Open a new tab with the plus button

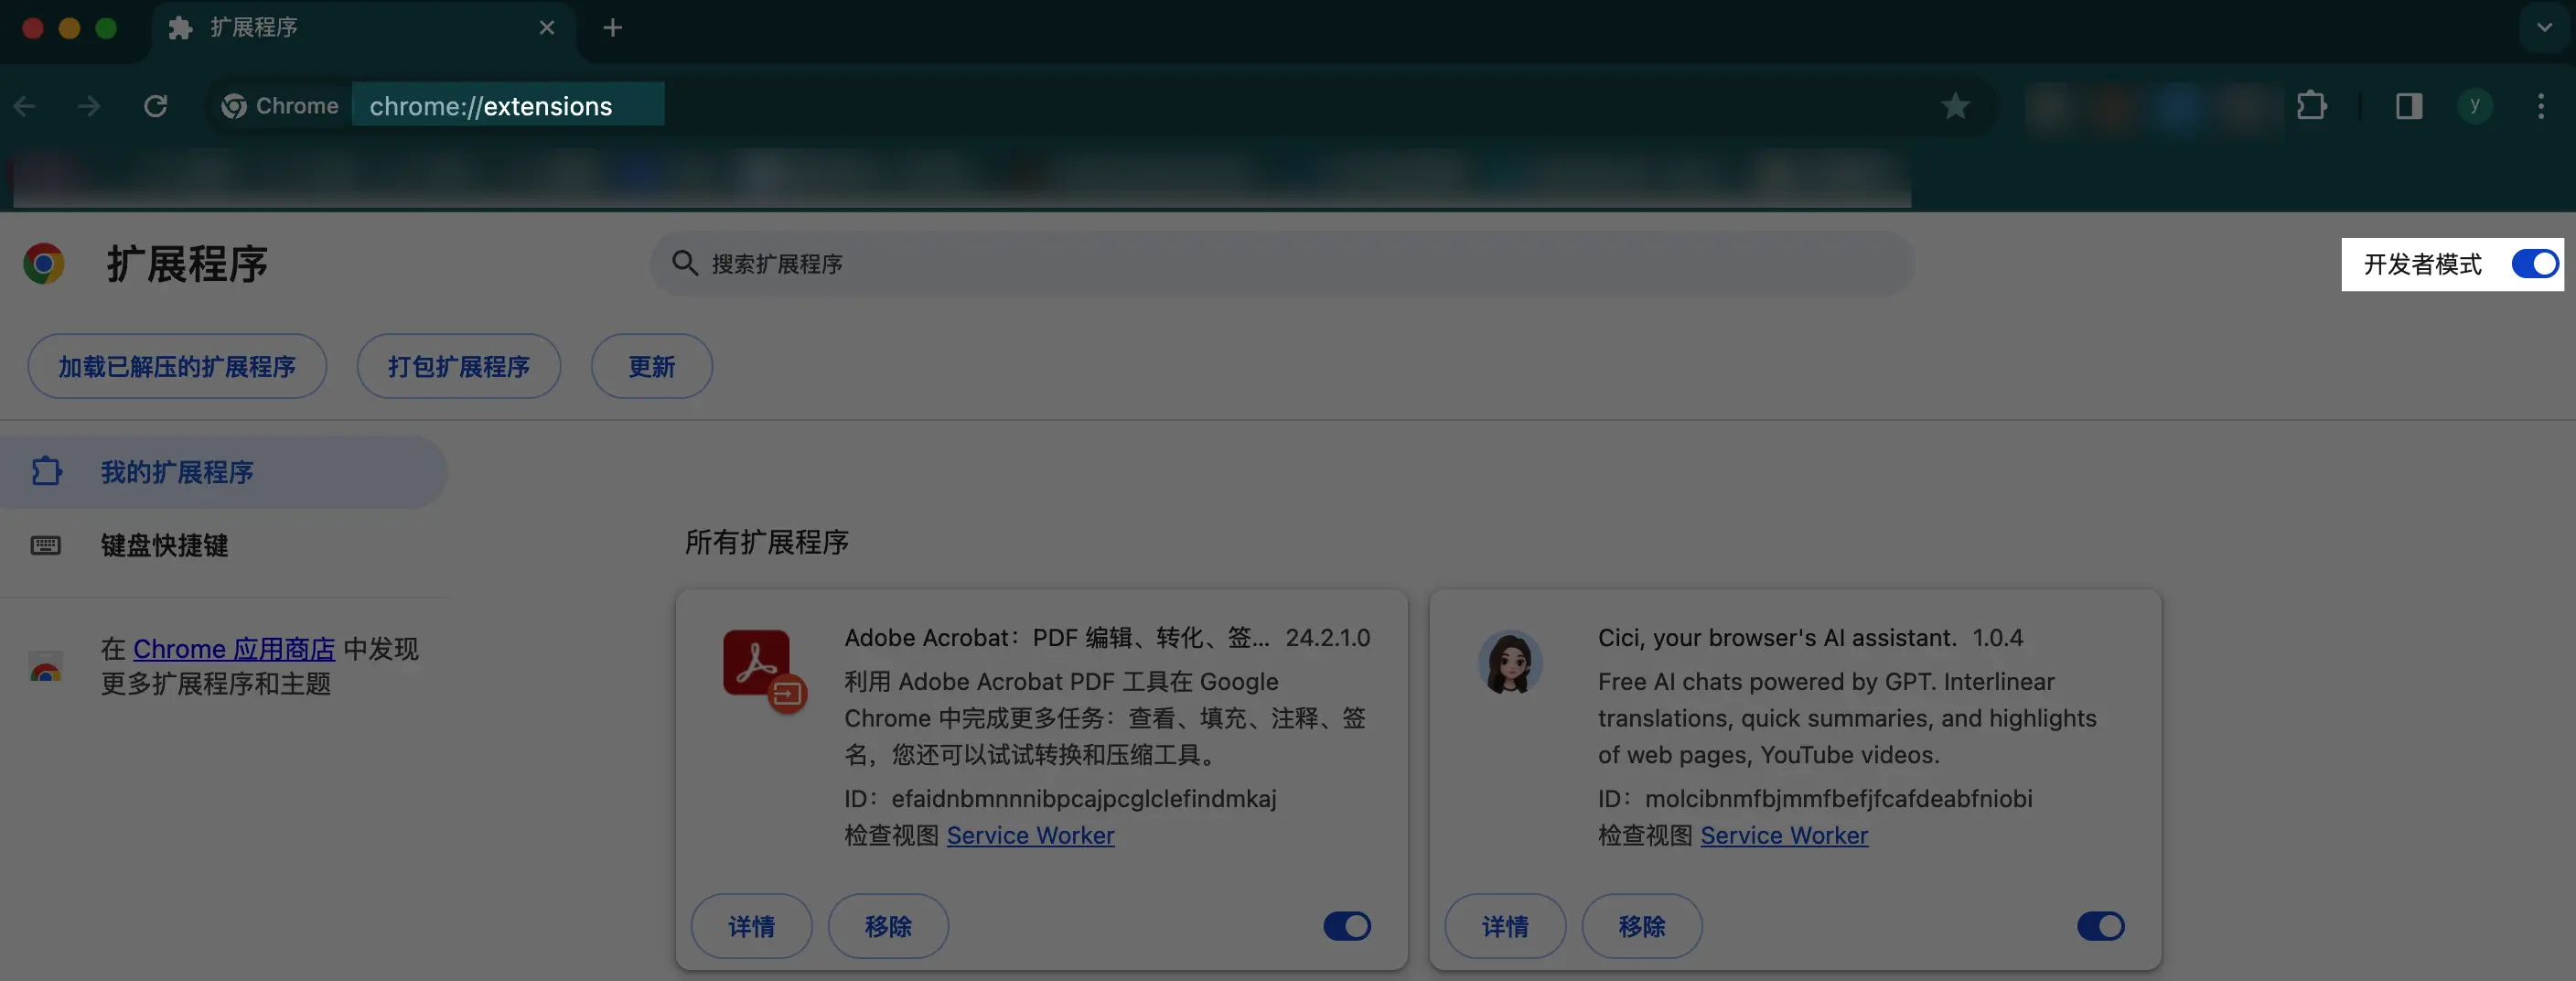(x=613, y=28)
